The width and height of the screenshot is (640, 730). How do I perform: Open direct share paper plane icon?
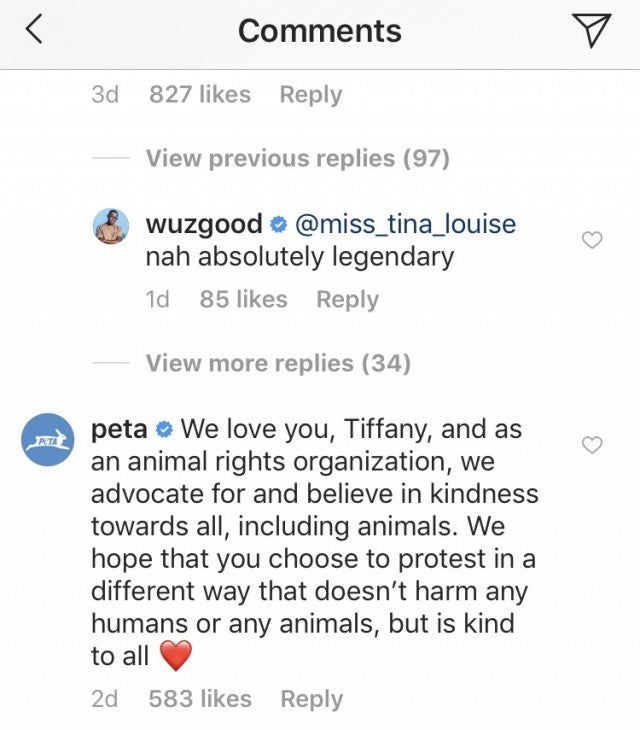click(594, 32)
